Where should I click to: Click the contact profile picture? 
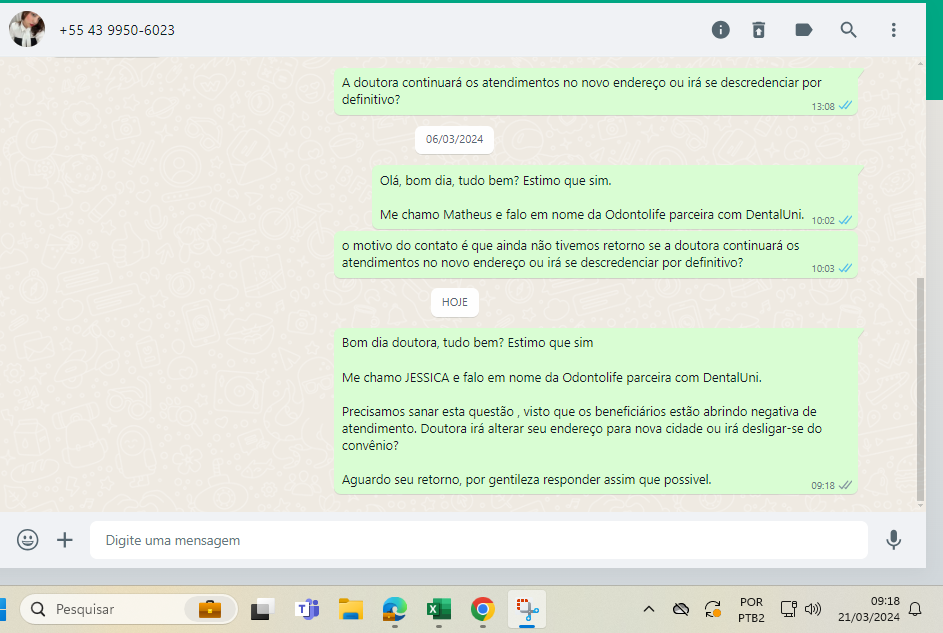[x=27, y=30]
